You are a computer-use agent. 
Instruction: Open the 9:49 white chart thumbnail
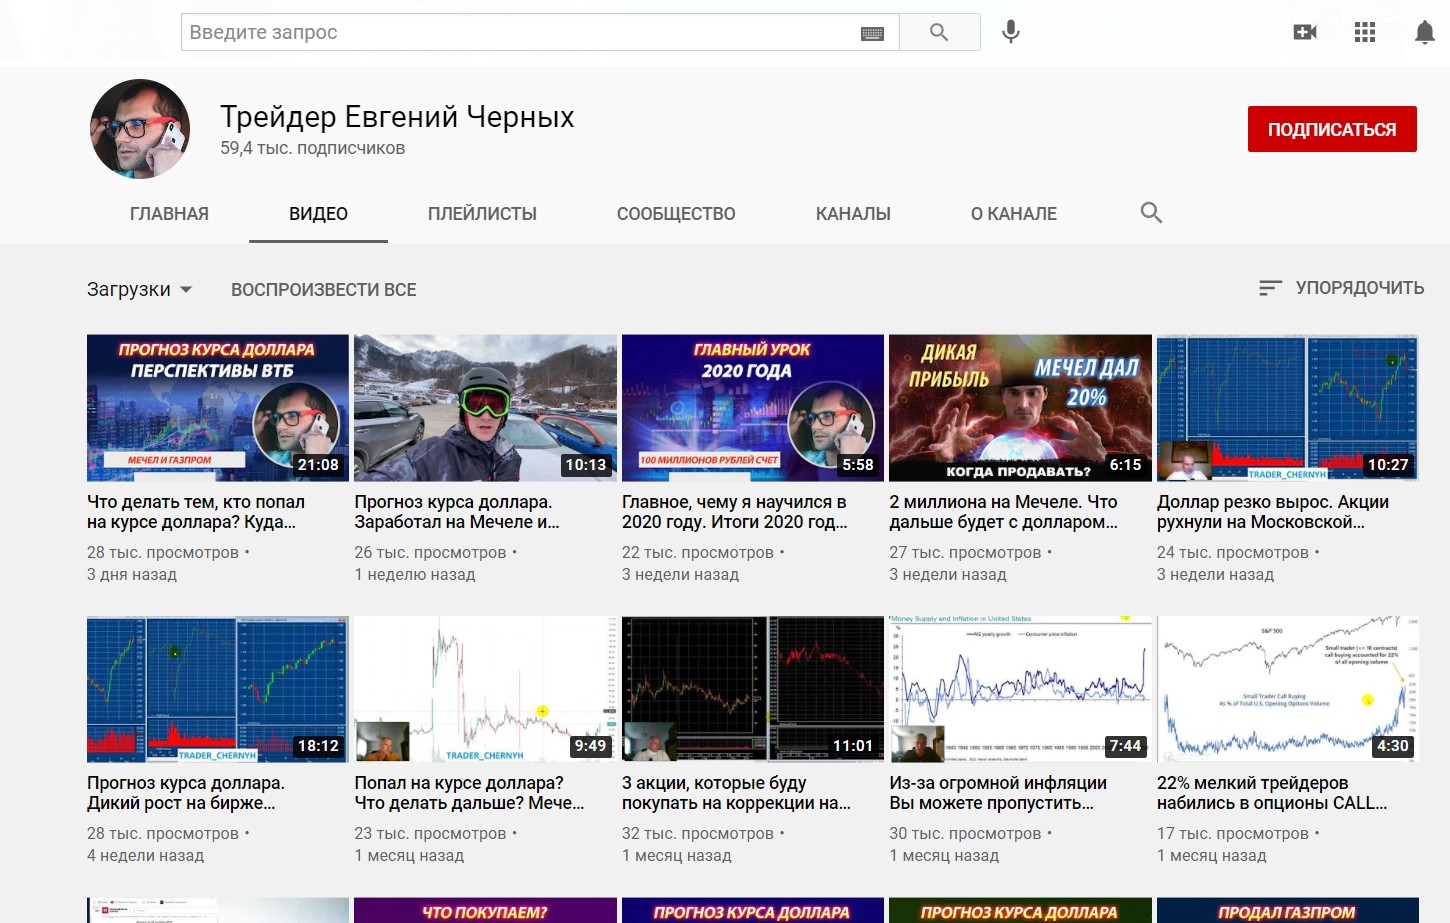click(485, 689)
